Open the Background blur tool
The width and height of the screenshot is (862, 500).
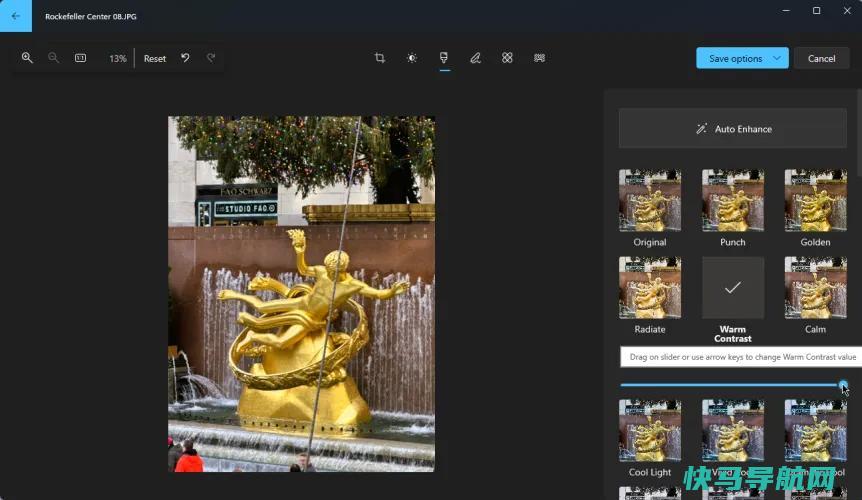[x=539, y=58]
